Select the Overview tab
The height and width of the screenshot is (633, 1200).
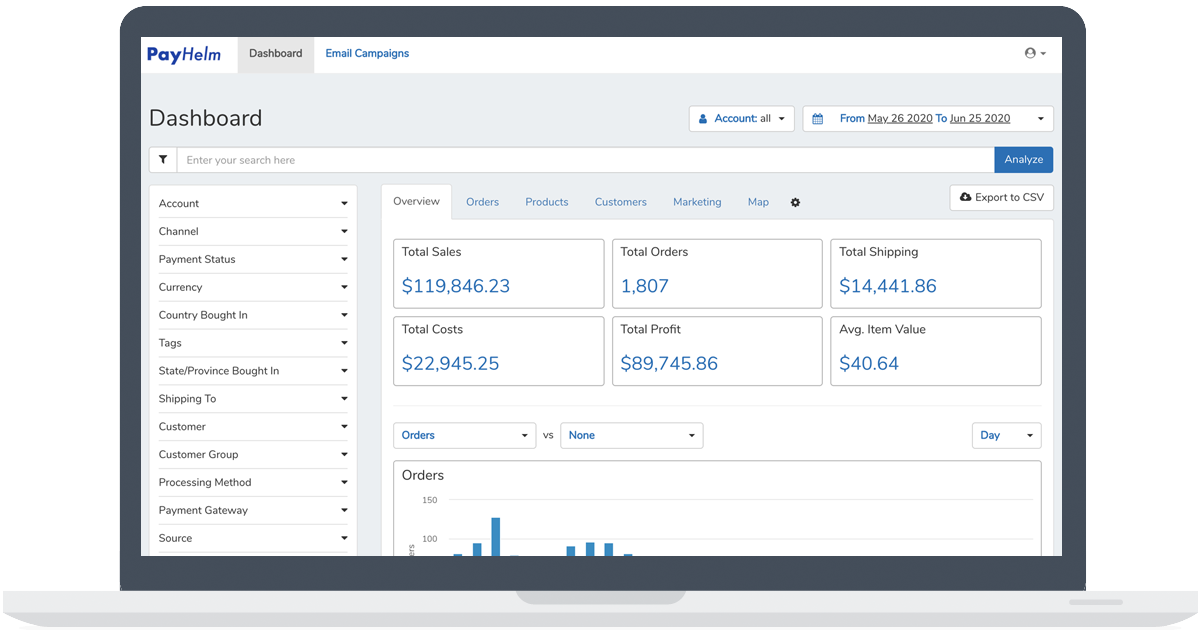(x=416, y=202)
